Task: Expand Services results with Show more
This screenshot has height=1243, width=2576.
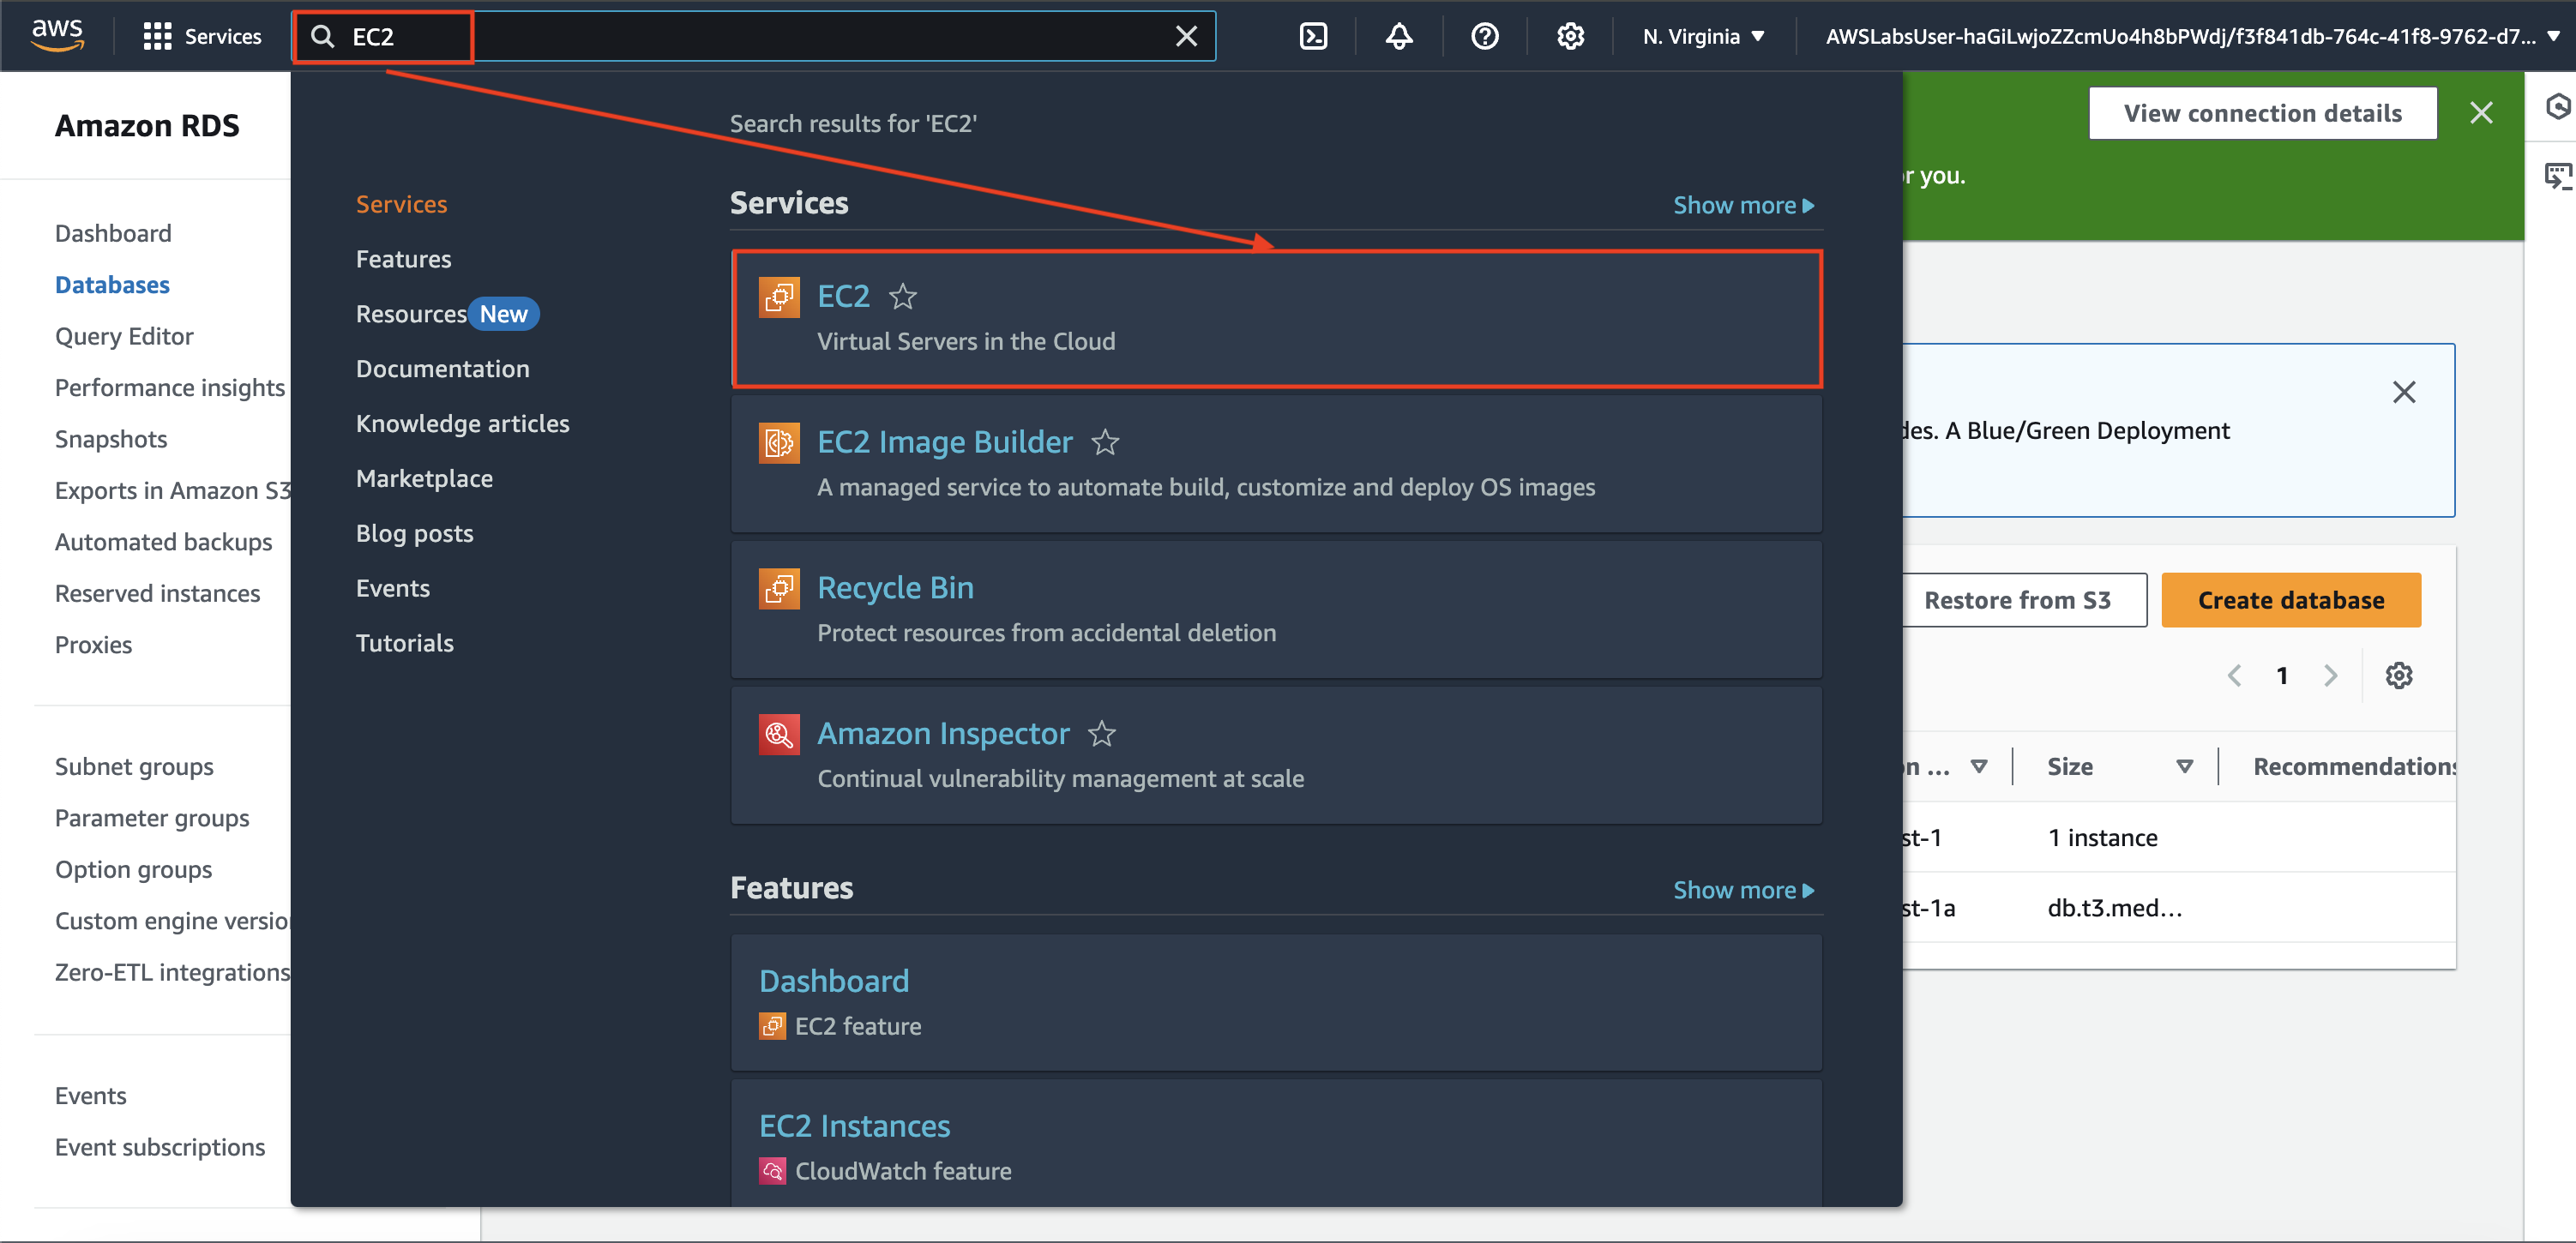Action: [1743, 205]
